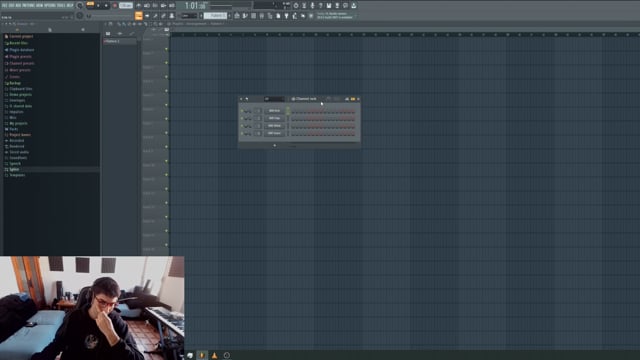640x360 pixels.
Task: Toggle the metronome icon
Action: (139, 6)
